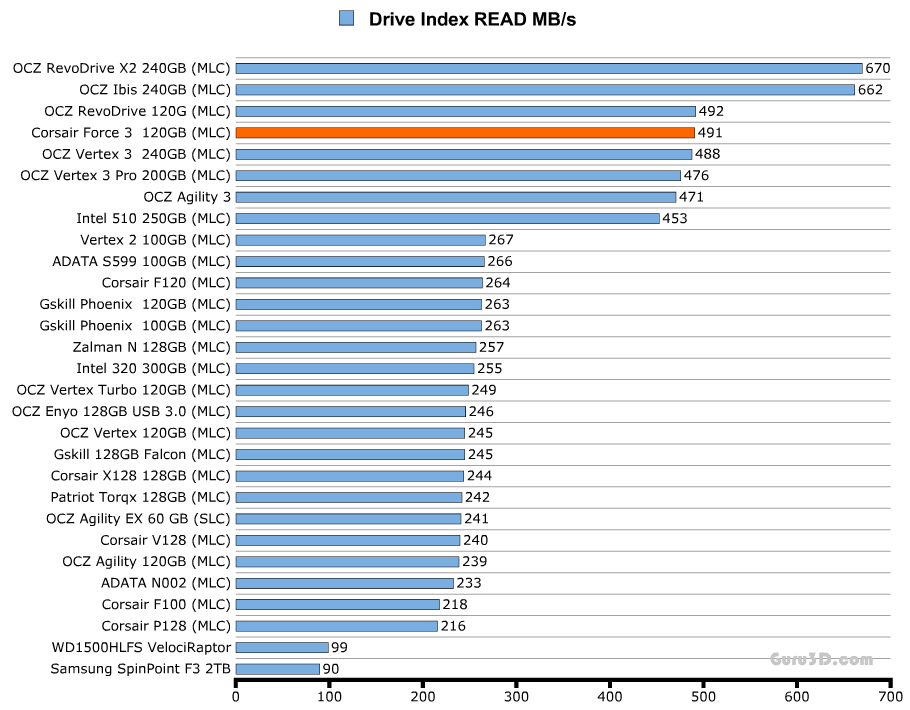This screenshot has height=710, width=910.
Task: Click the Zalman N 128GB bar
Action: click(x=355, y=347)
